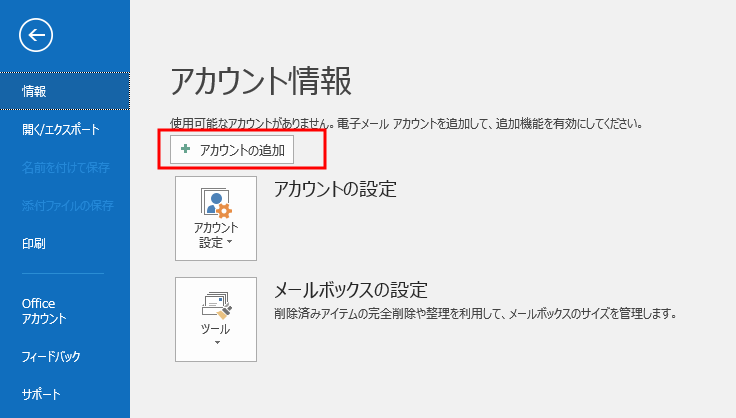Open the アカウント設定 dropdown button
The image size is (736, 418).
(216, 219)
